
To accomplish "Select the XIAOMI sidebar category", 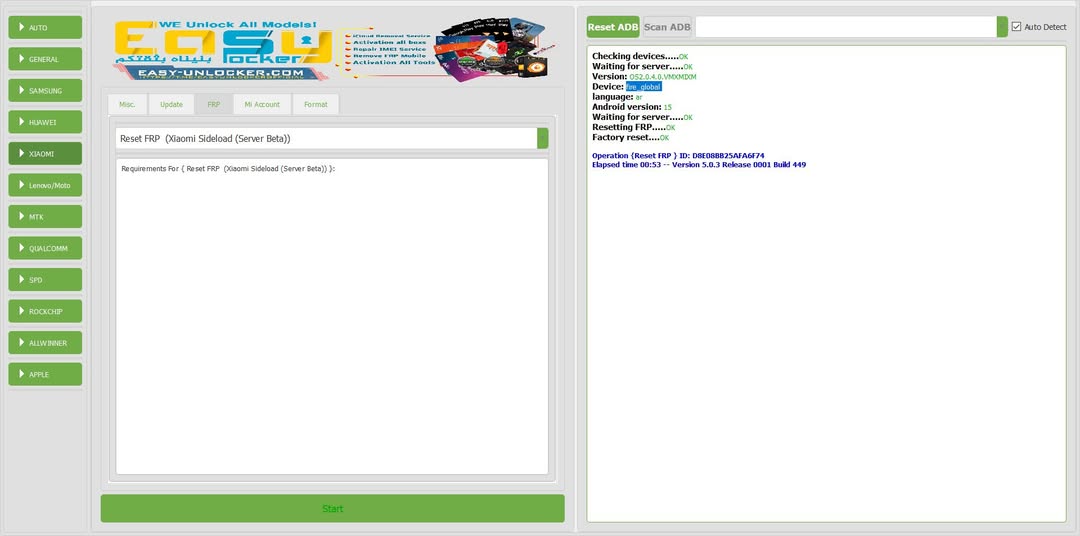I will (x=45, y=154).
